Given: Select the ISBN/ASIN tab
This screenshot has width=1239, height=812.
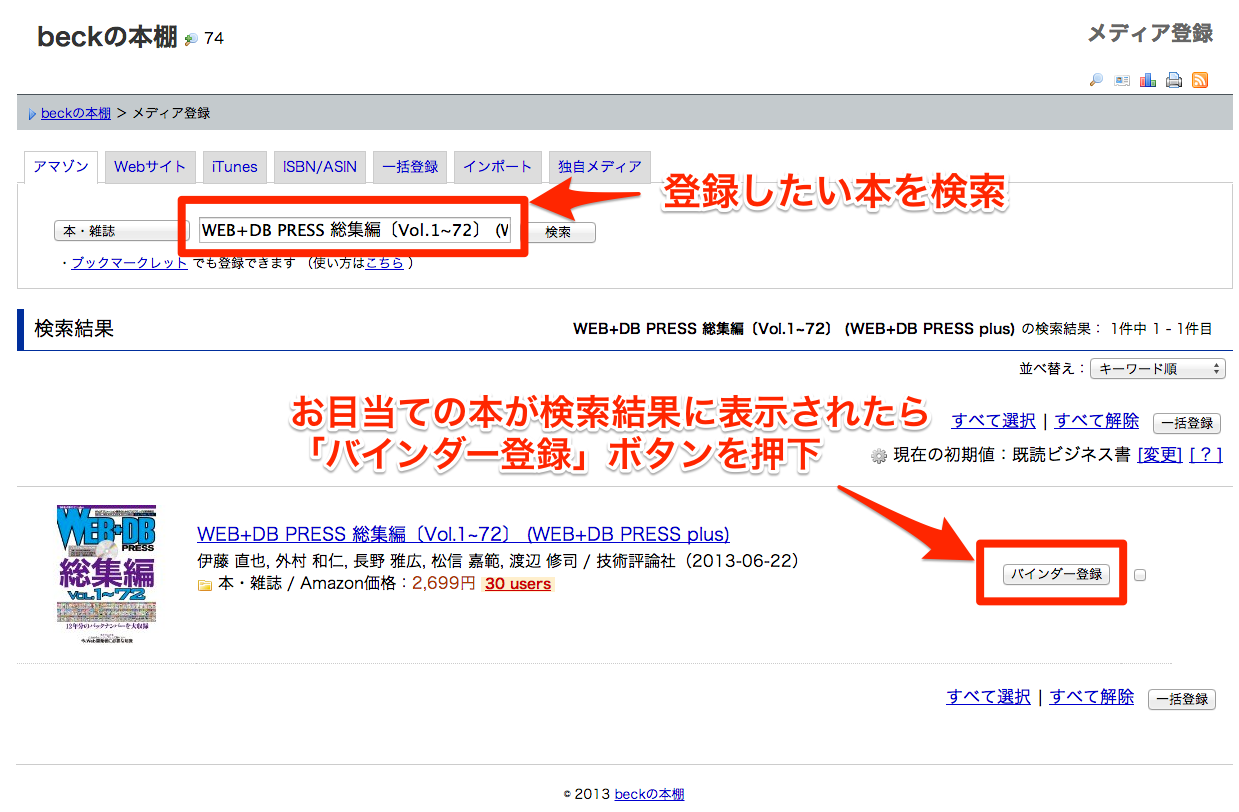Looking at the screenshot, I should pos(319,167).
